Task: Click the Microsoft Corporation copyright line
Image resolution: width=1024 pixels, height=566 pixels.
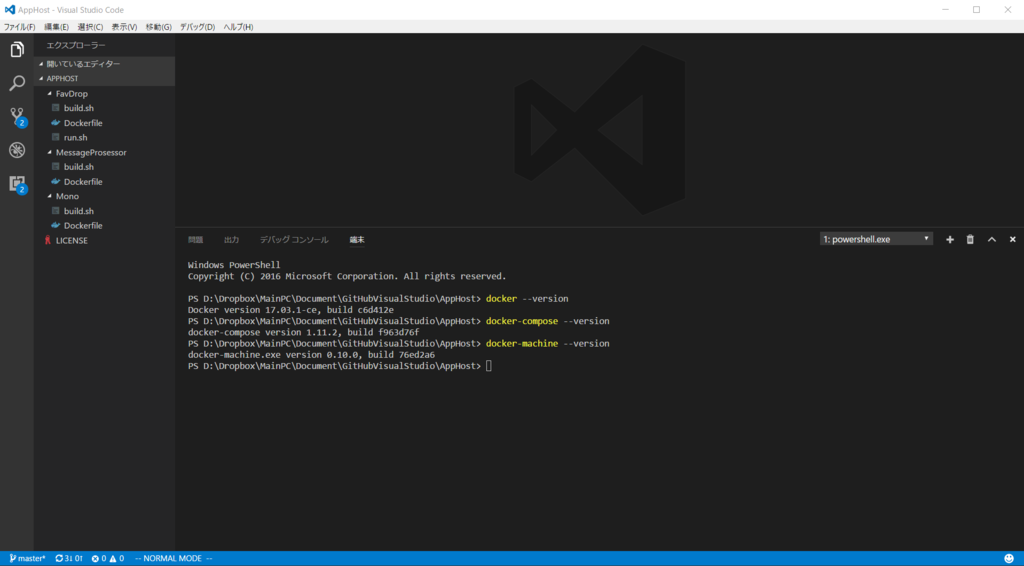Action: (347, 276)
